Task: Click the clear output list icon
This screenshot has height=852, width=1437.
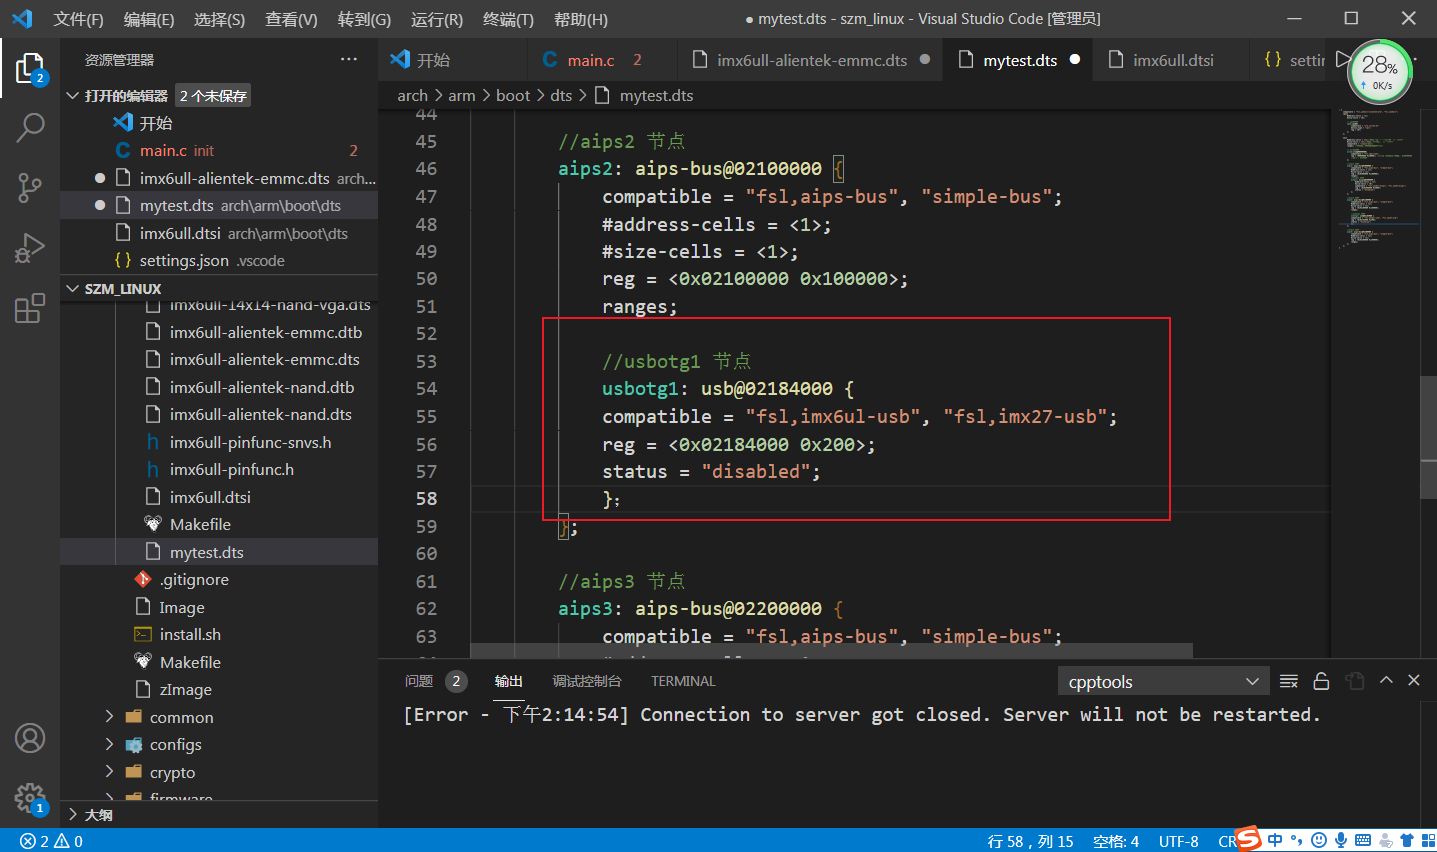Action: point(1289,681)
